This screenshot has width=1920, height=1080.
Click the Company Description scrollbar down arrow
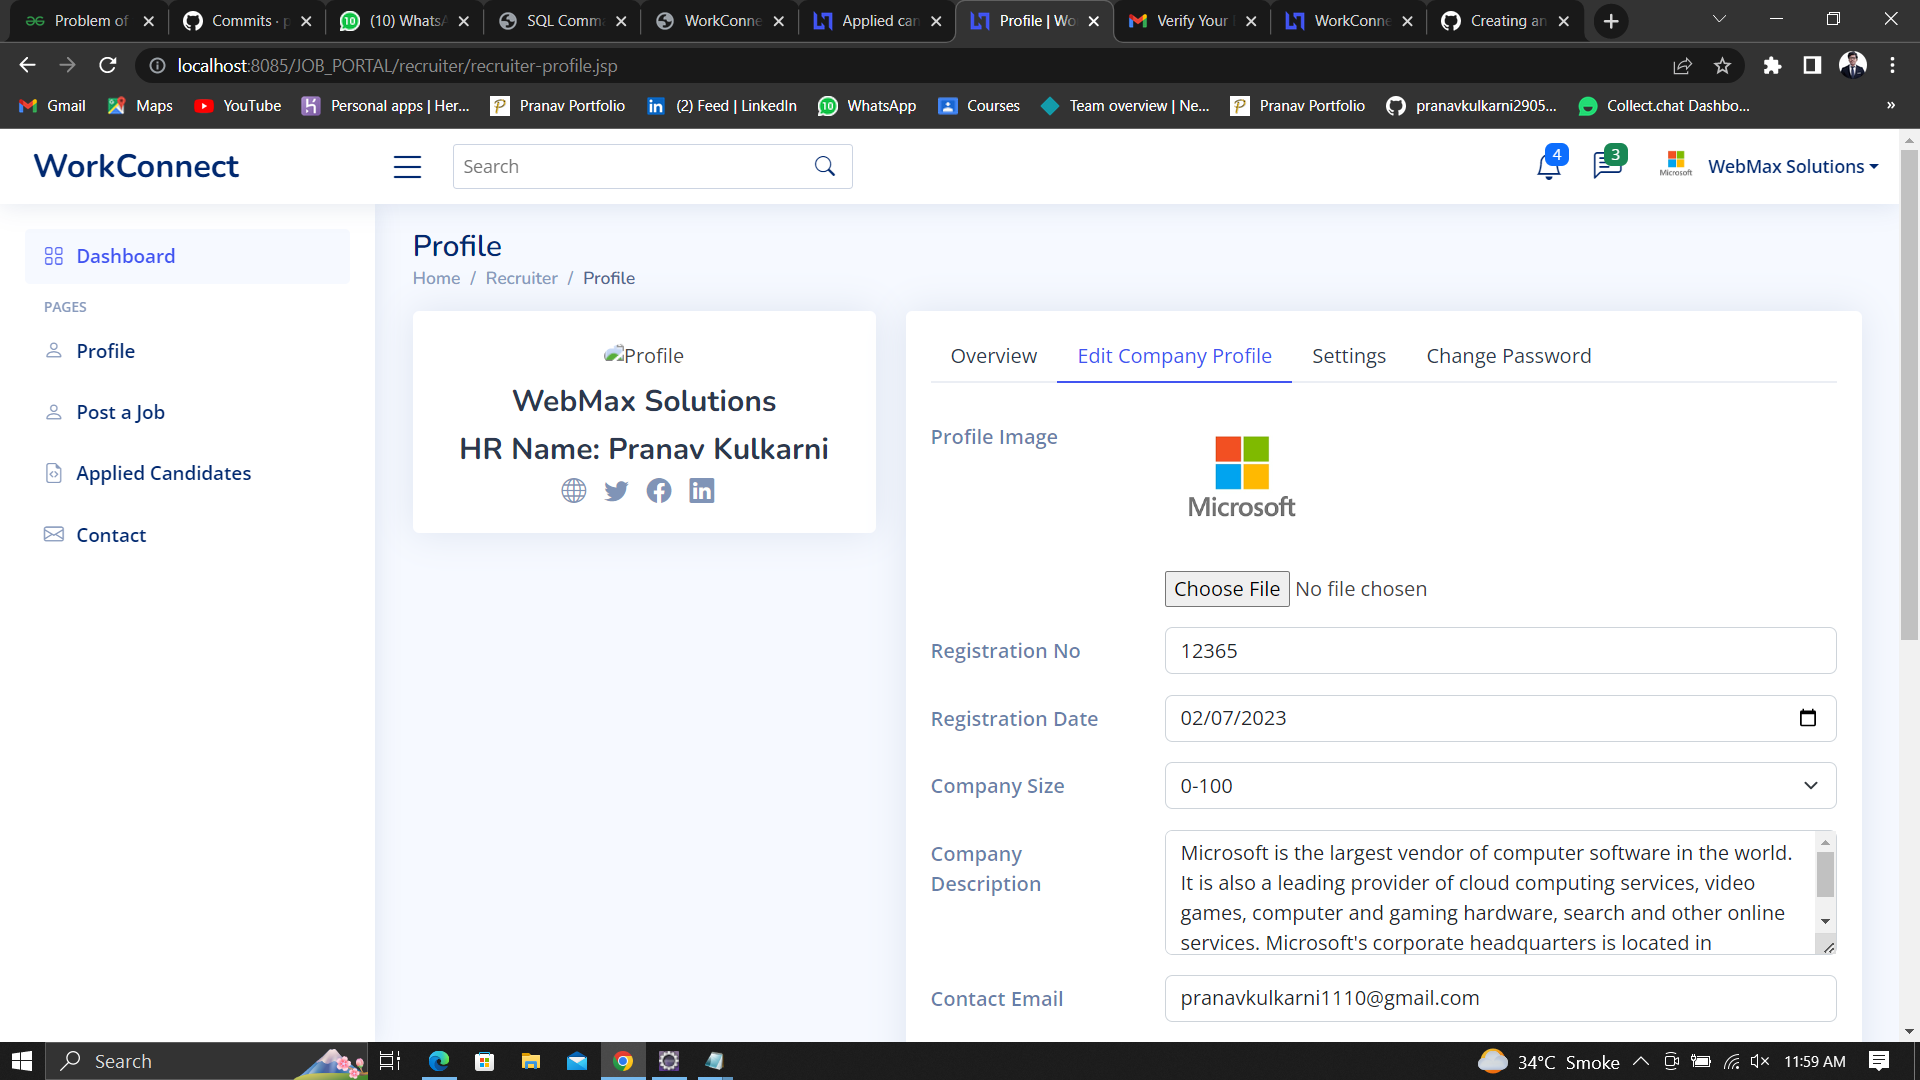pos(1825,921)
